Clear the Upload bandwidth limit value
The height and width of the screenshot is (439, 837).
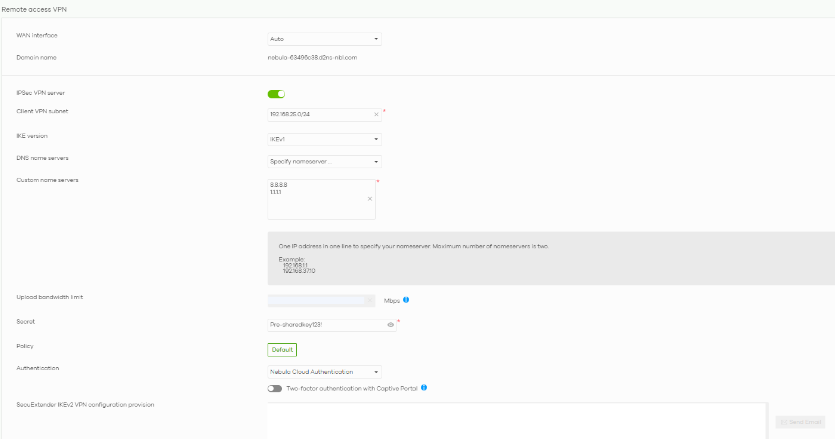point(371,300)
